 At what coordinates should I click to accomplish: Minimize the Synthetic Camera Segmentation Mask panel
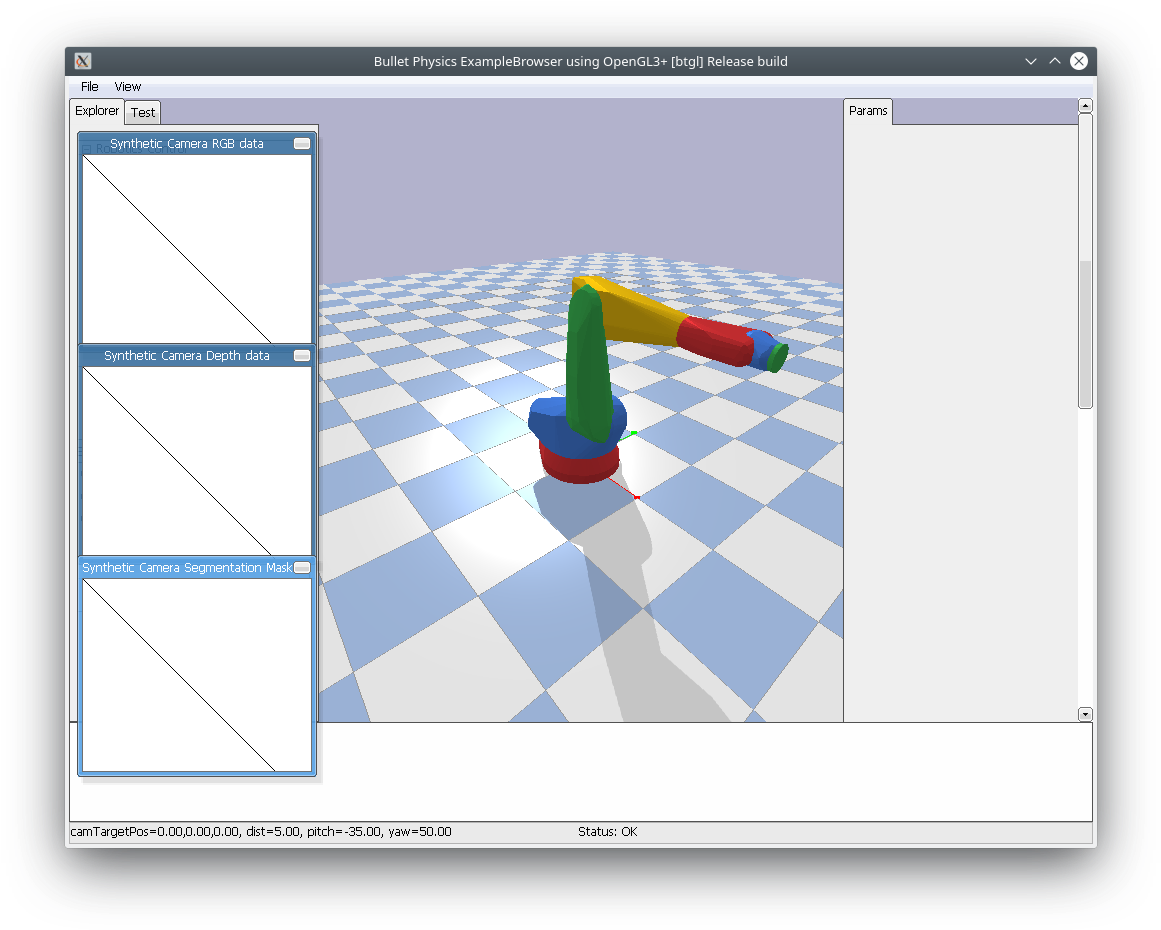pyautogui.click(x=302, y=568)
